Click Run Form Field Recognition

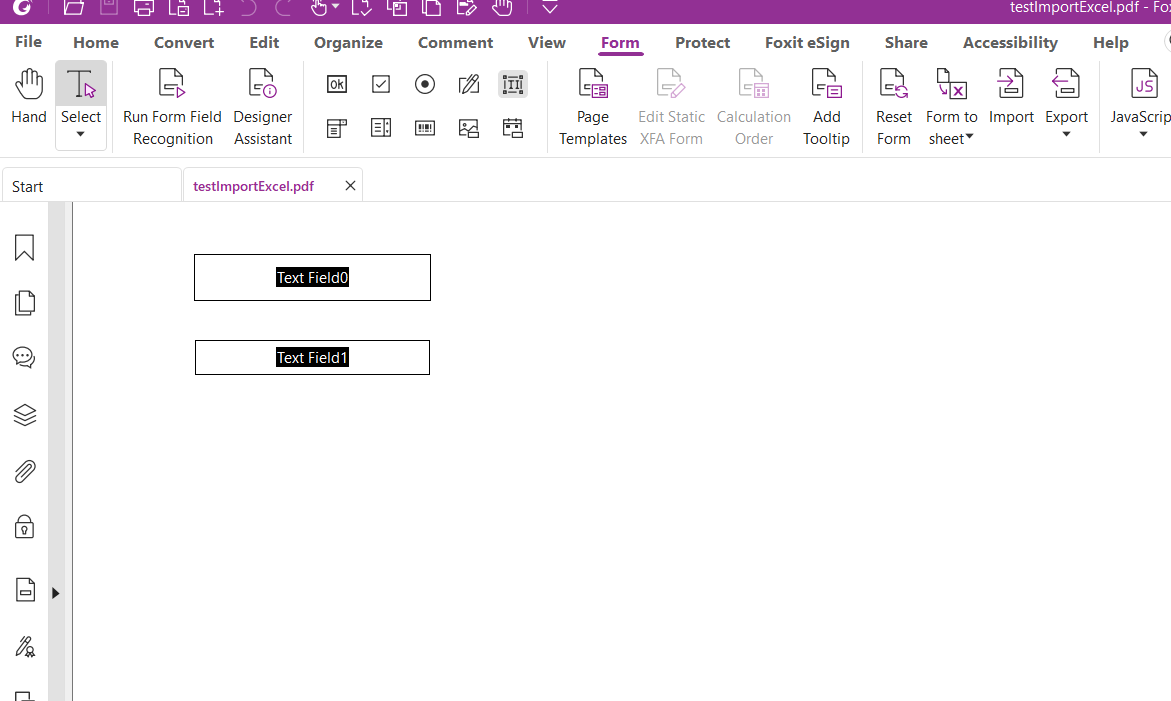click(x=172, y=104)
